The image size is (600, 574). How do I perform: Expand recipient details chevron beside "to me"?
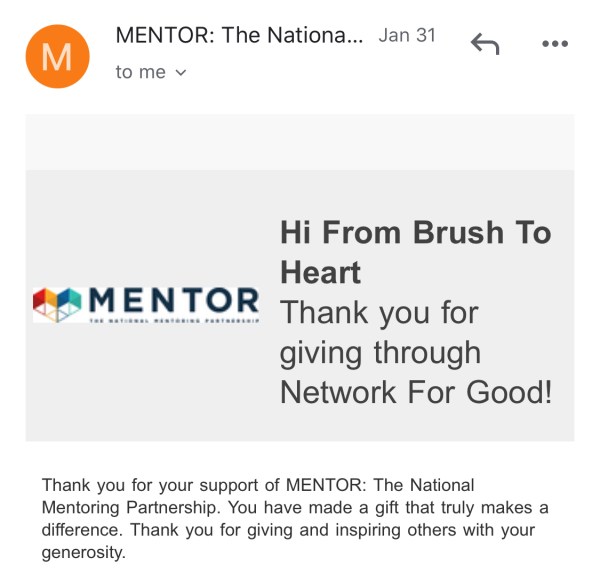point(181,73)
